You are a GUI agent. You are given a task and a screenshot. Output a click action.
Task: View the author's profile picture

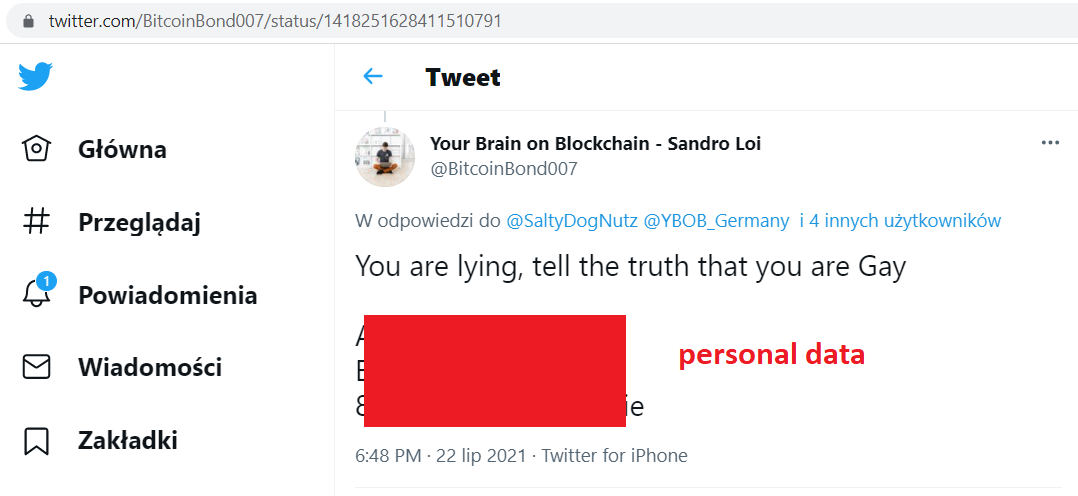click(x=385, y=157)
